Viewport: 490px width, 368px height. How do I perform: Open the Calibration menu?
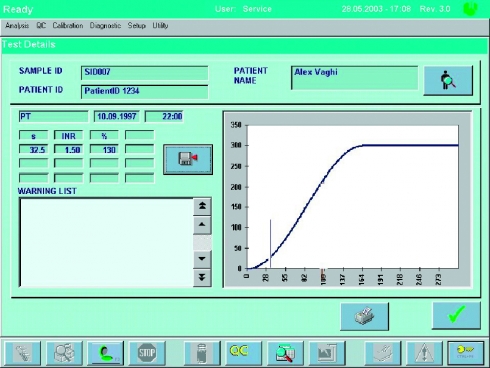68,26
